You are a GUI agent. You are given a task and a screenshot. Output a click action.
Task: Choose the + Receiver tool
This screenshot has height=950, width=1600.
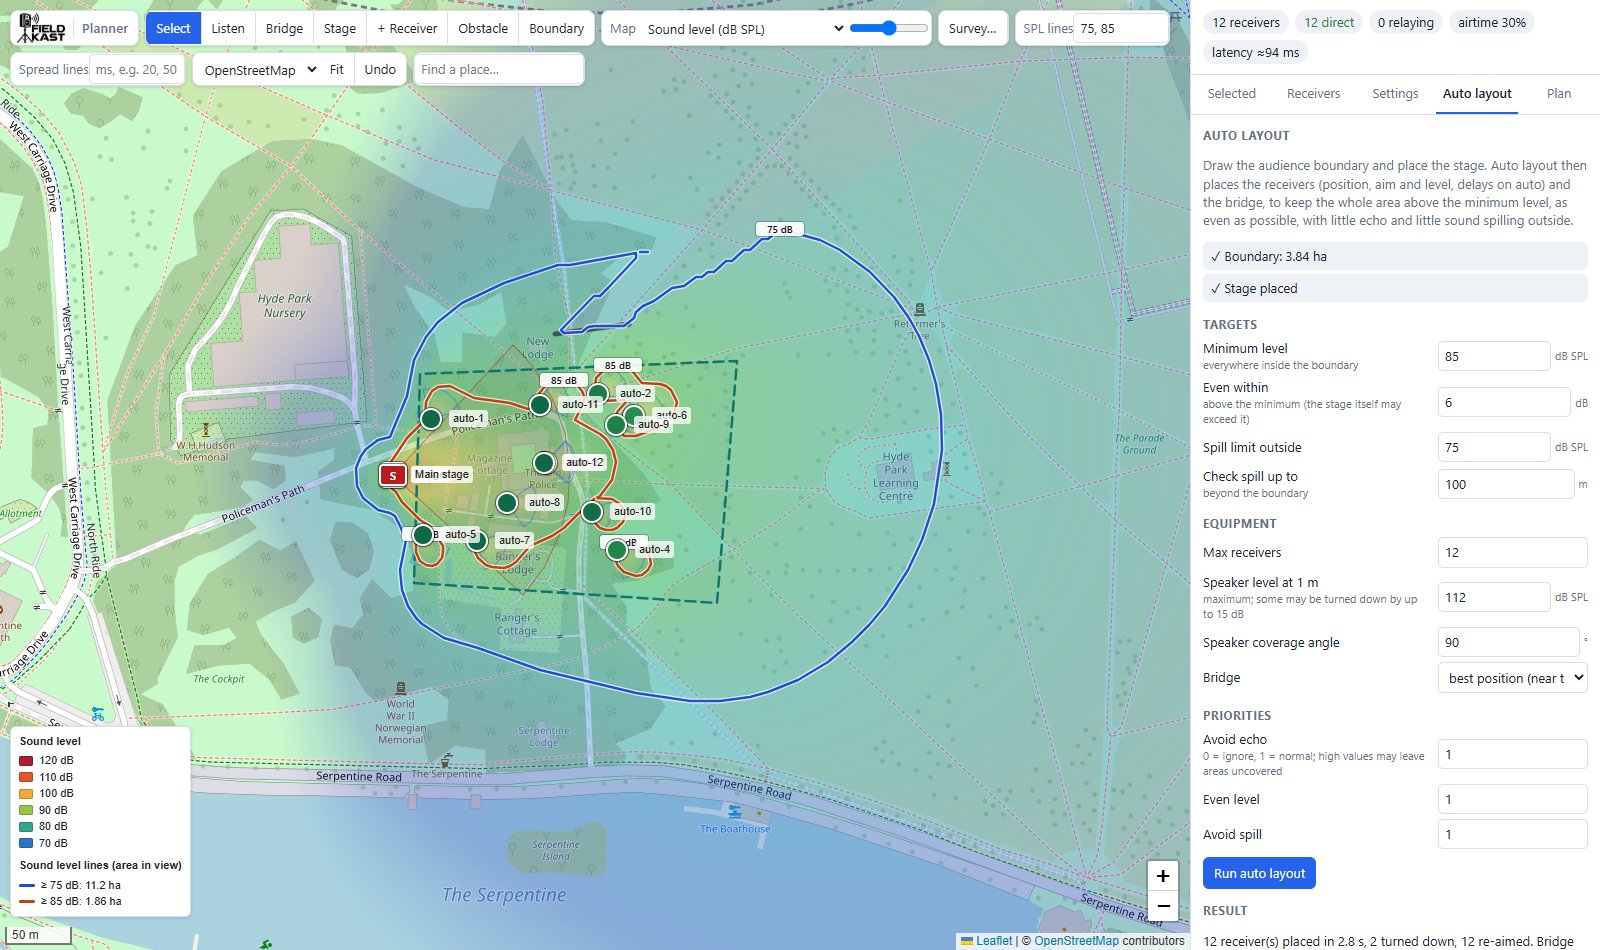click(x=407, y=28)
